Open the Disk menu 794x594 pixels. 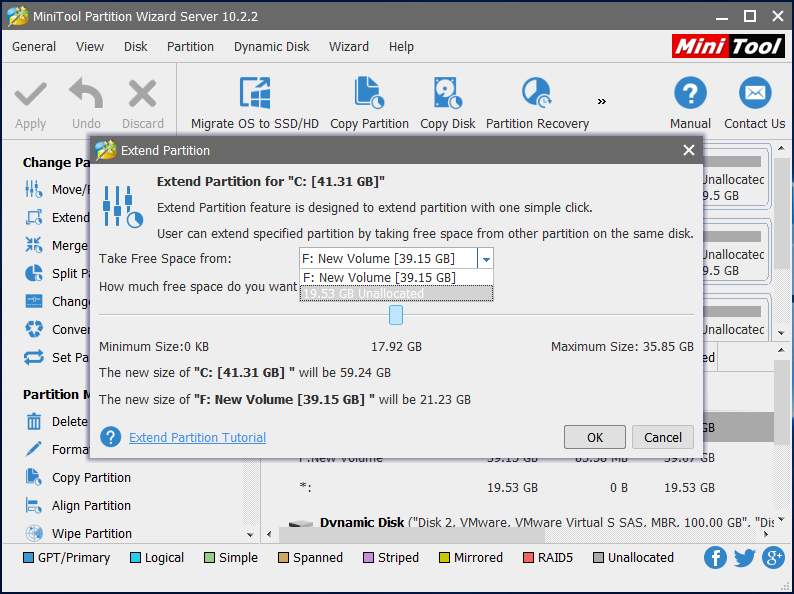(136, 47)
